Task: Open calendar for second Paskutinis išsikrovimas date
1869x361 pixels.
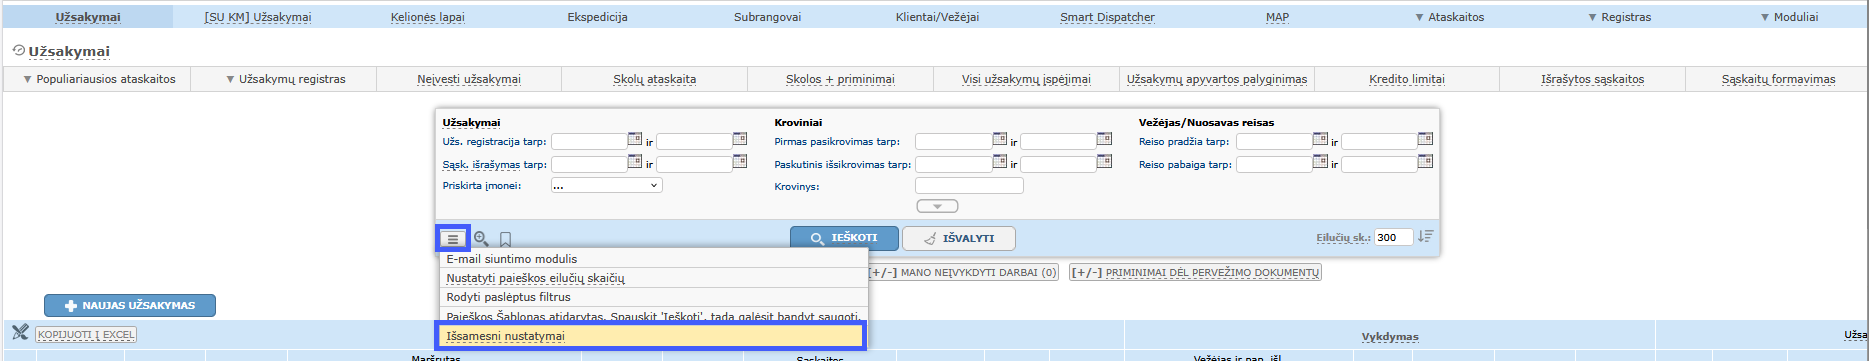Action: pos(1105,162)
